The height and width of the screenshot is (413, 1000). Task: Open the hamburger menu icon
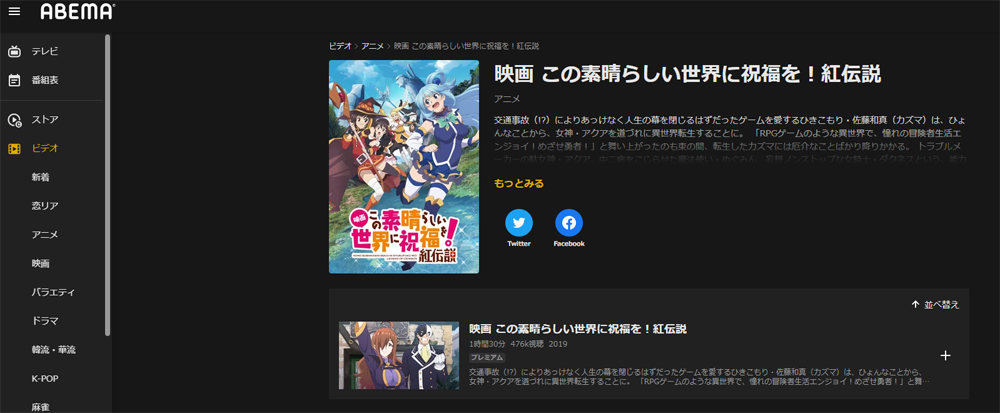14,11
